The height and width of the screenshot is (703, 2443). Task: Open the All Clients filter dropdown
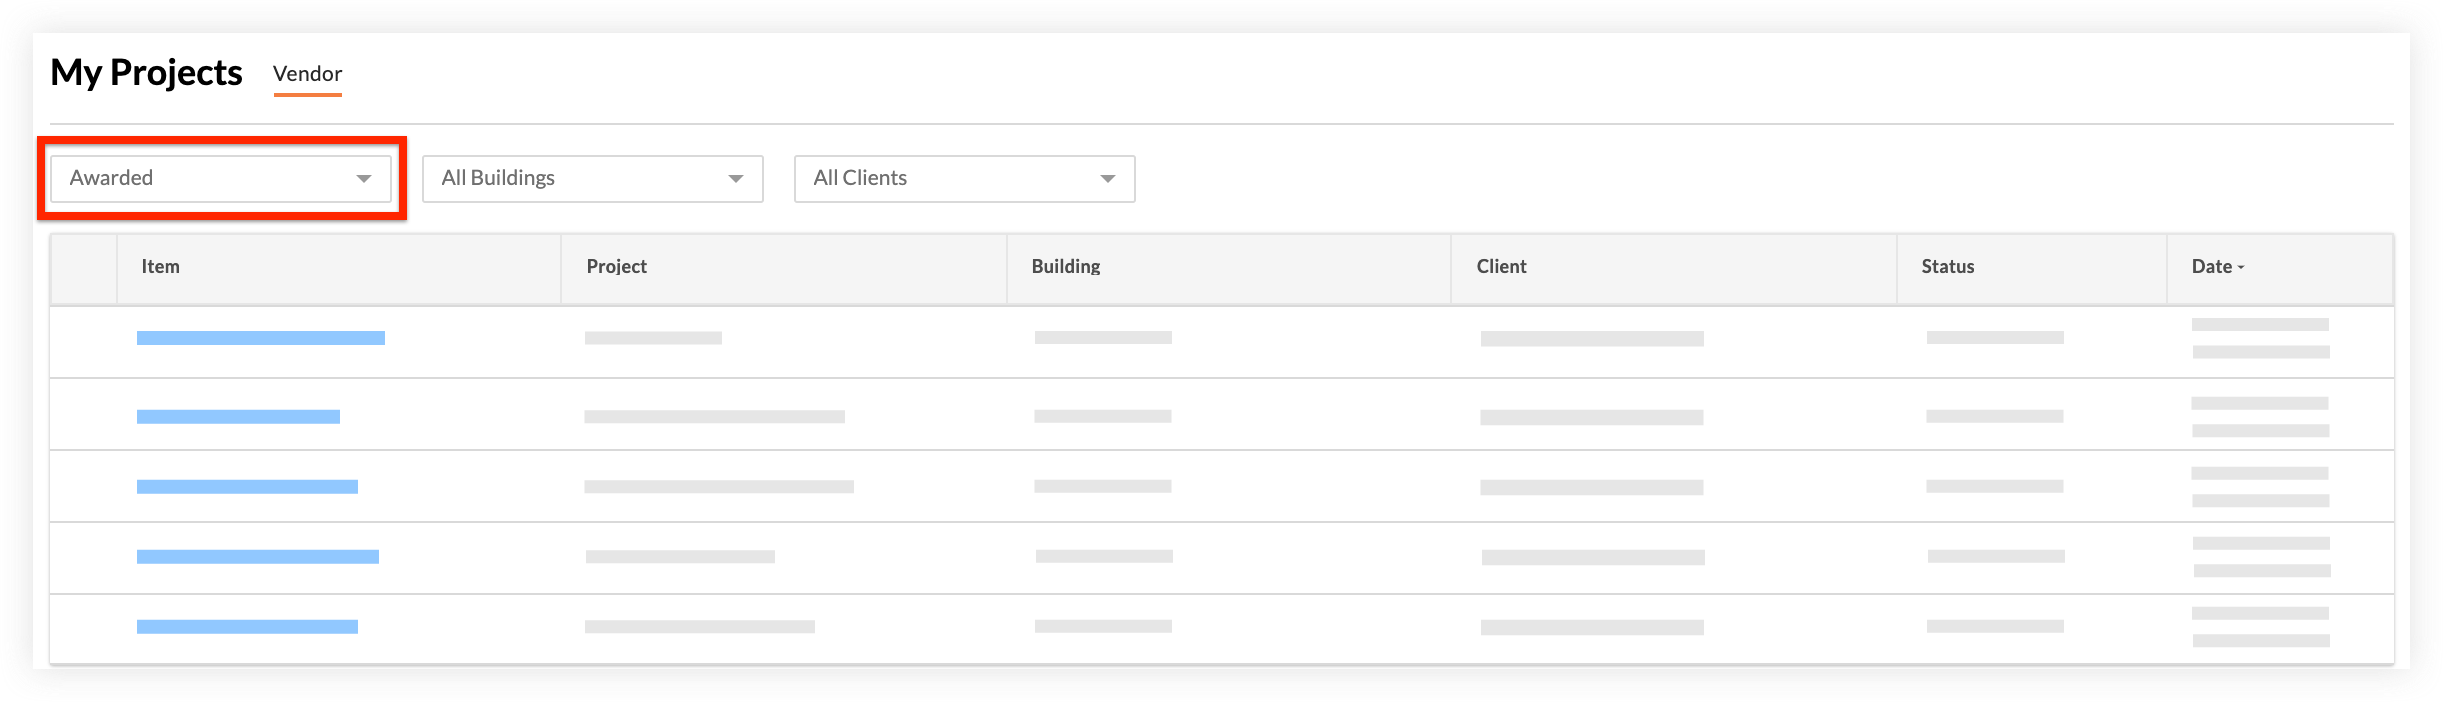[964, 178]
